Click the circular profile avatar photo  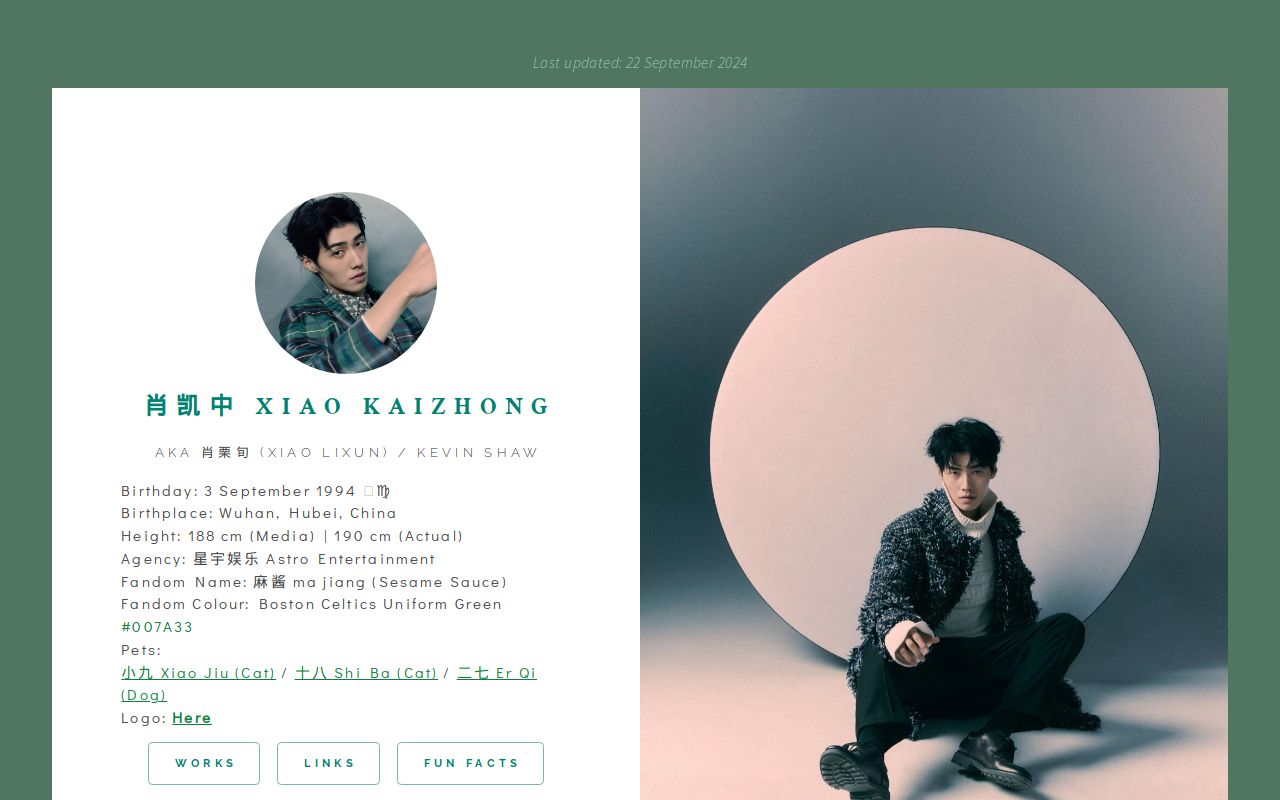point(346,283)
